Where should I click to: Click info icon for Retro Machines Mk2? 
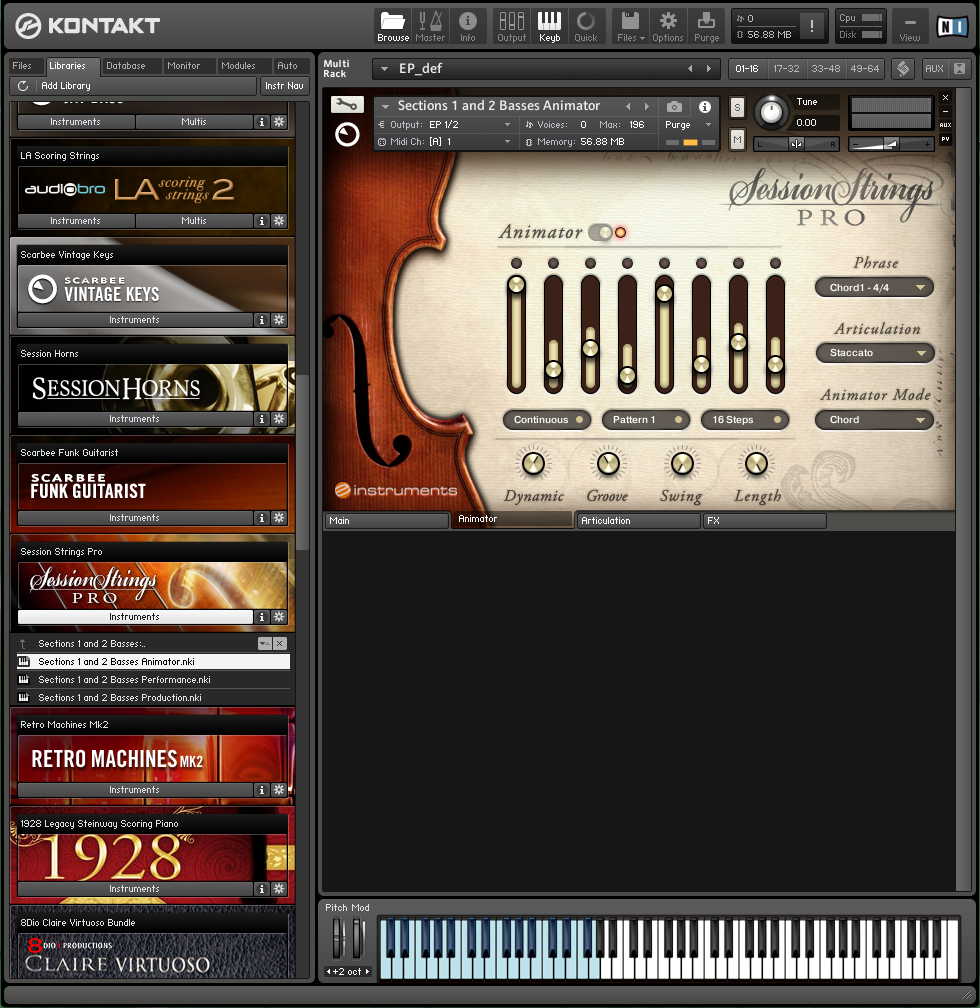point(261,789)
